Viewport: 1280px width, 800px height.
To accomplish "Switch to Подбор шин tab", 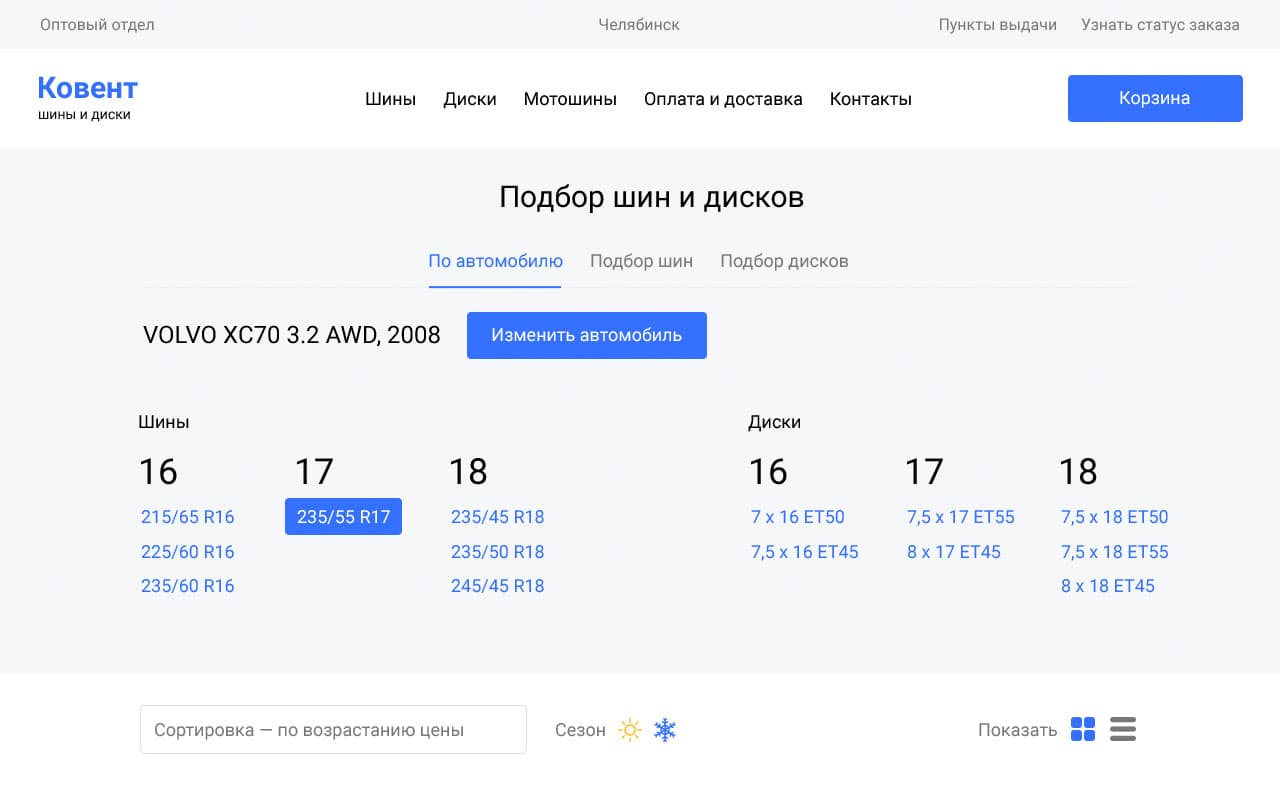I will [641, 261].
